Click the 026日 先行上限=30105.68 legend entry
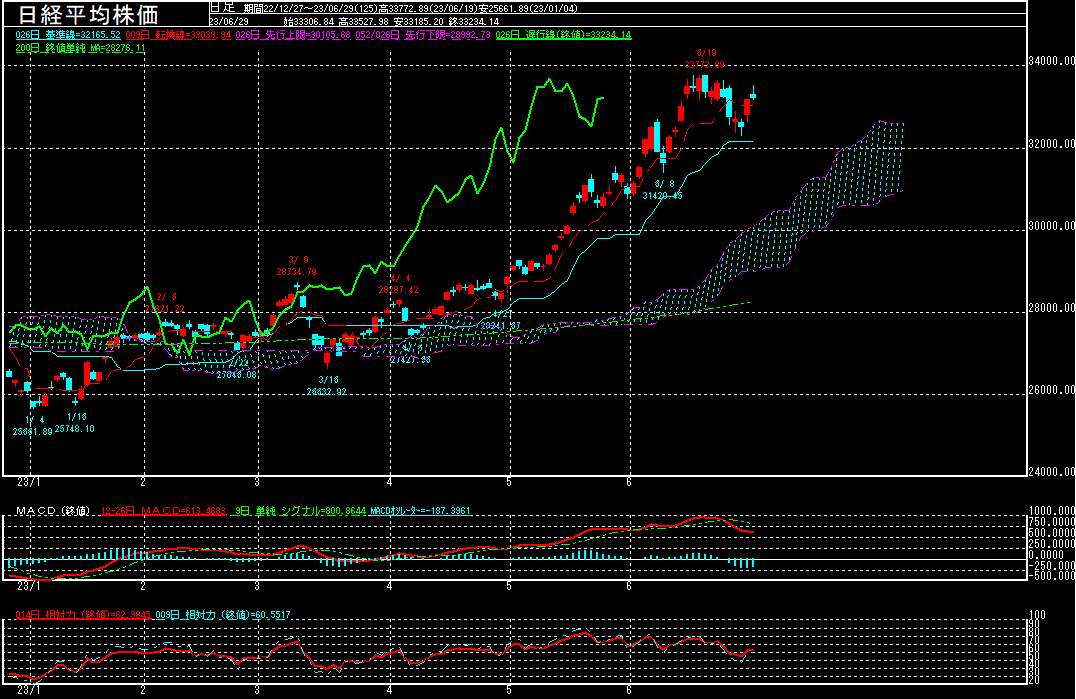This screenshot has width=1076, height=699. [293, 35]
